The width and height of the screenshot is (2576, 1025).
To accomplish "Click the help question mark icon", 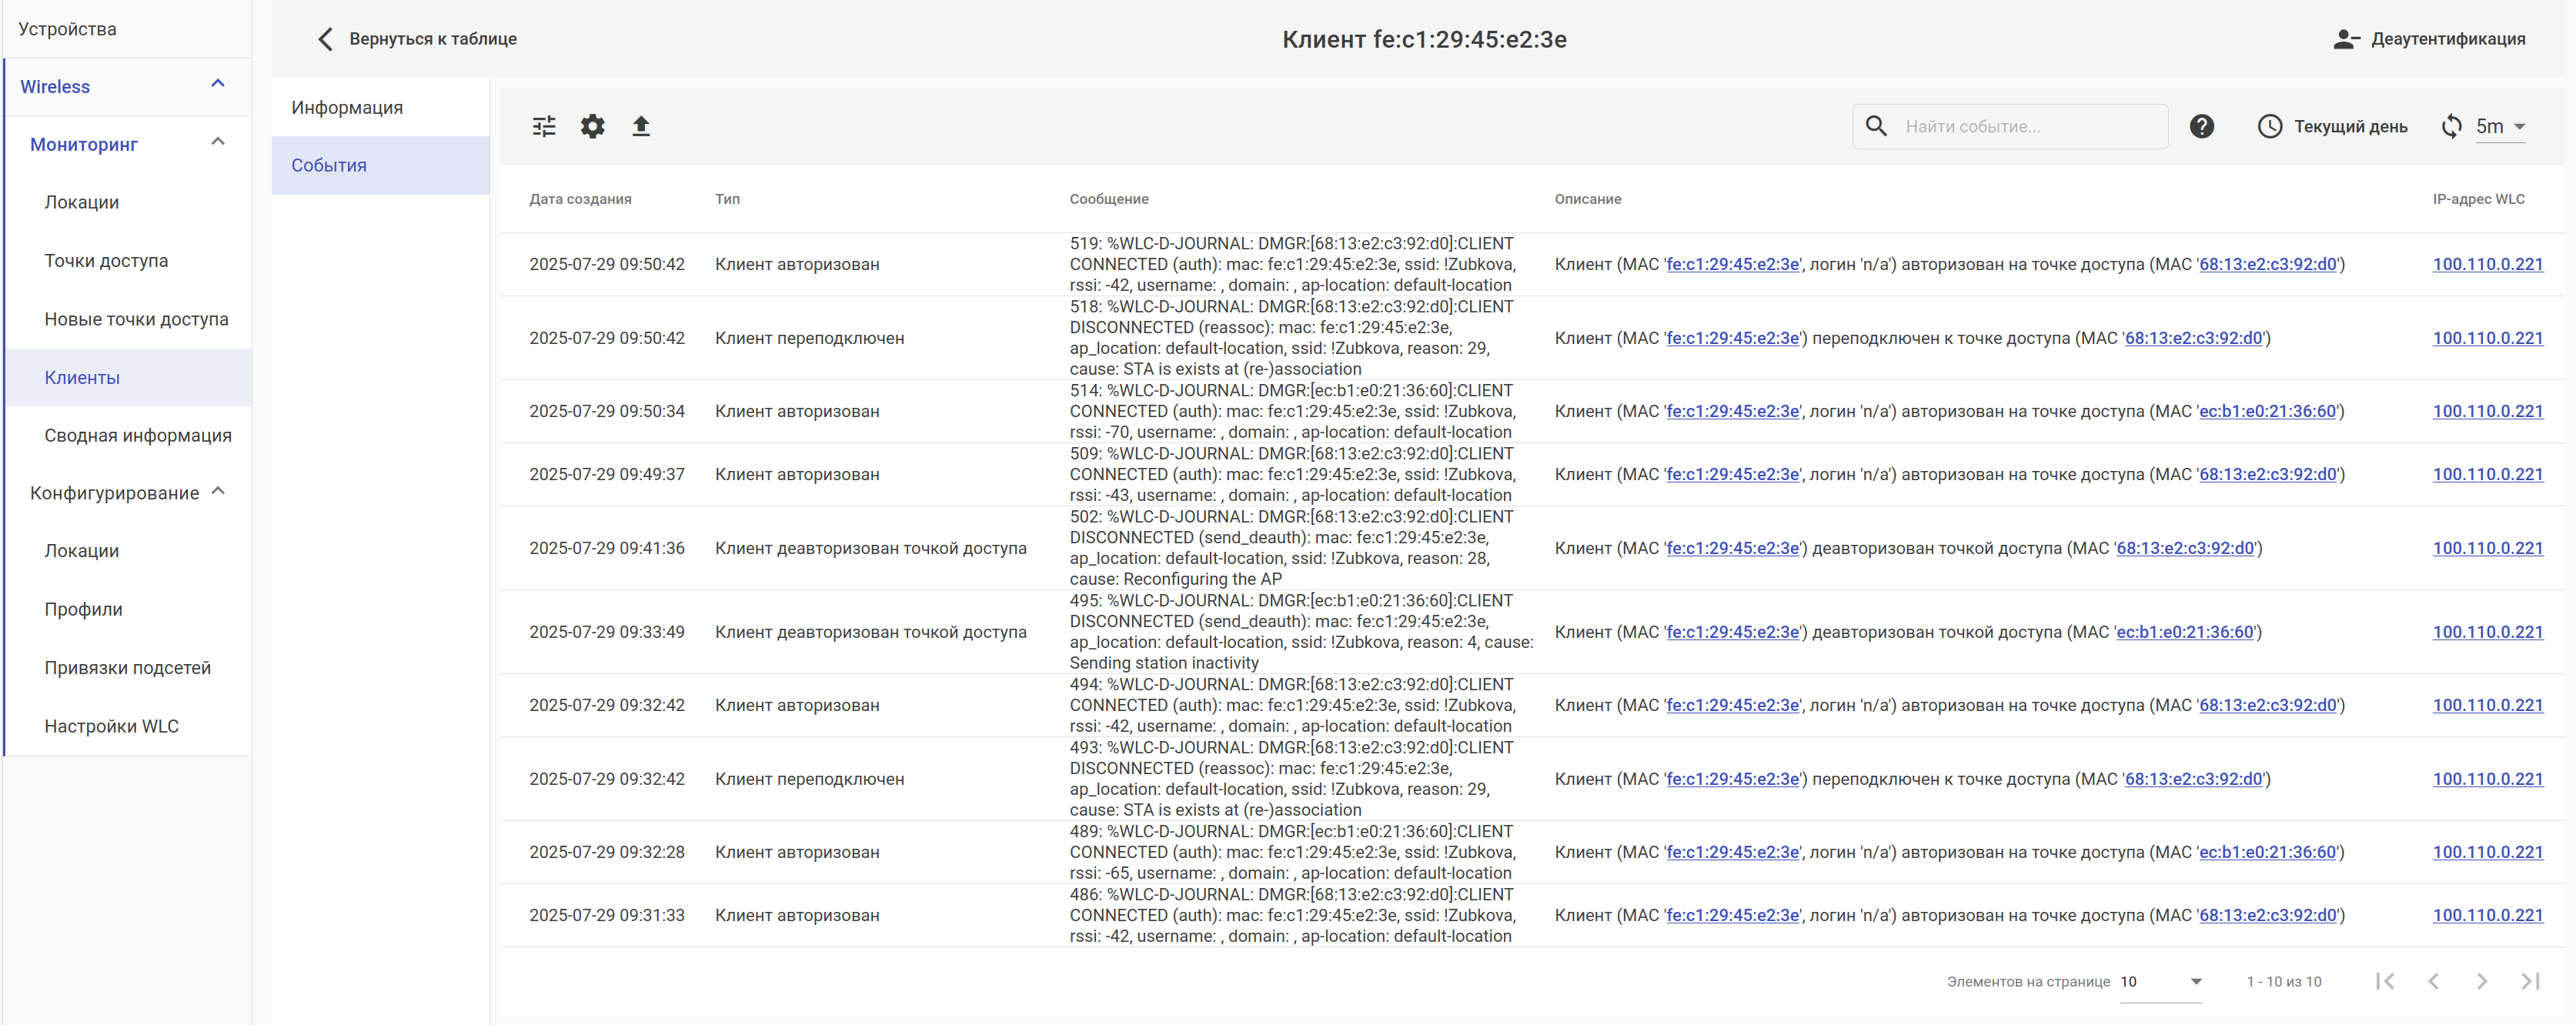I will 2201,126.
